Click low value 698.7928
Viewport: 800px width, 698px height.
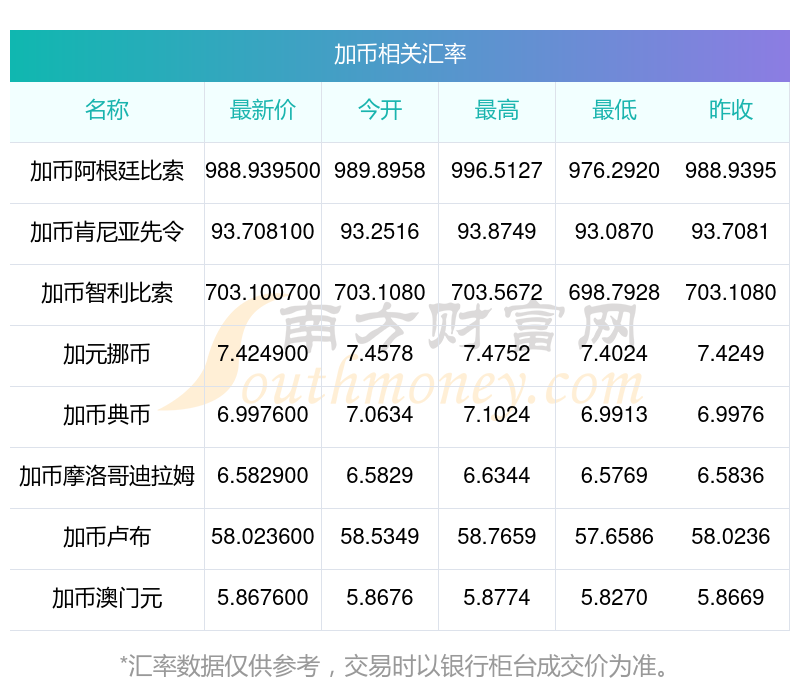point(614,293)
